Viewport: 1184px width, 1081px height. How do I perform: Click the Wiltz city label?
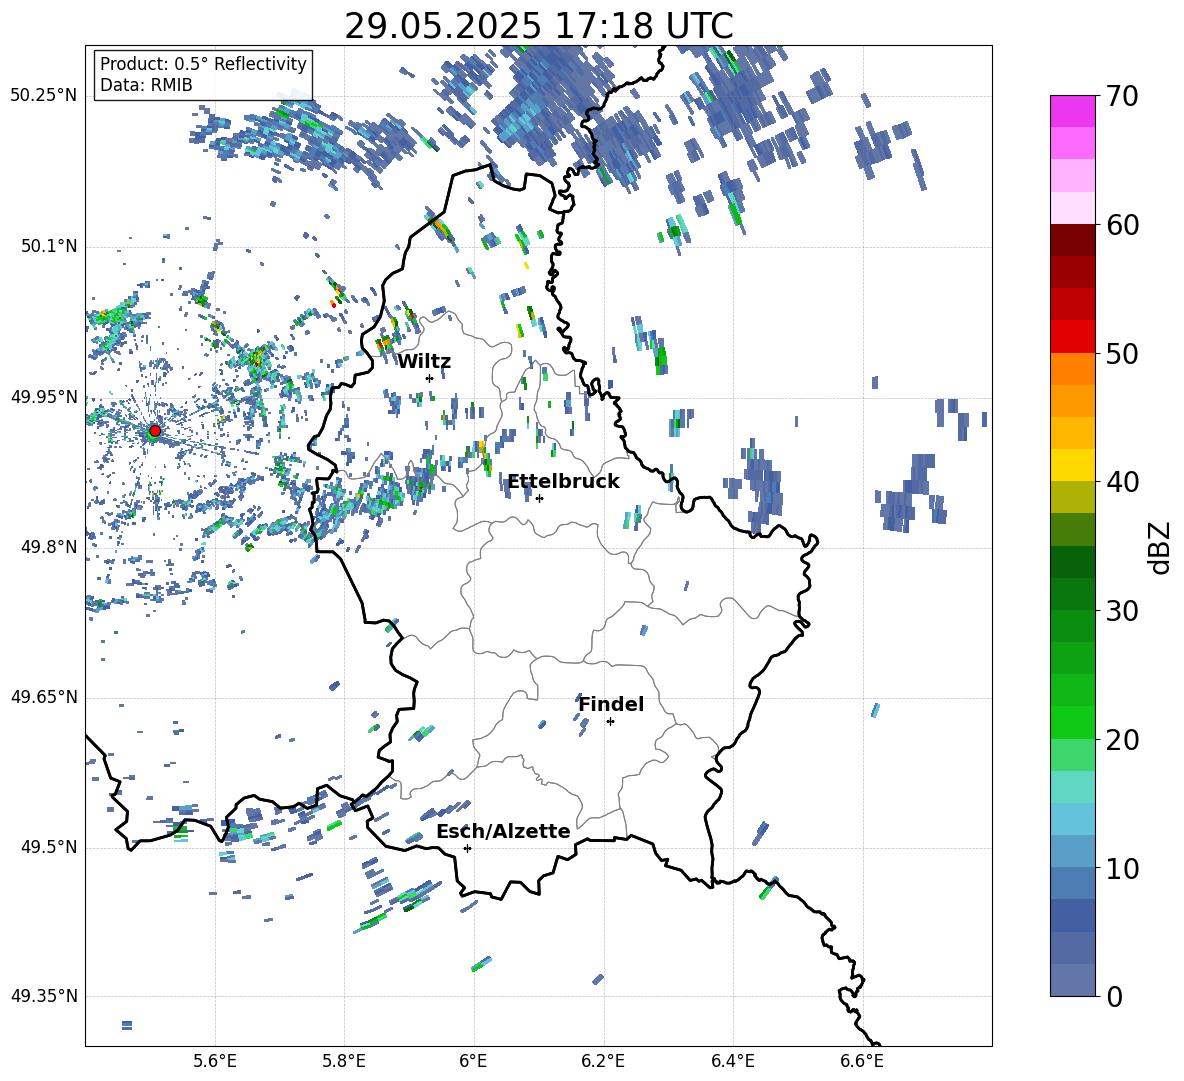tap(424, 362)
